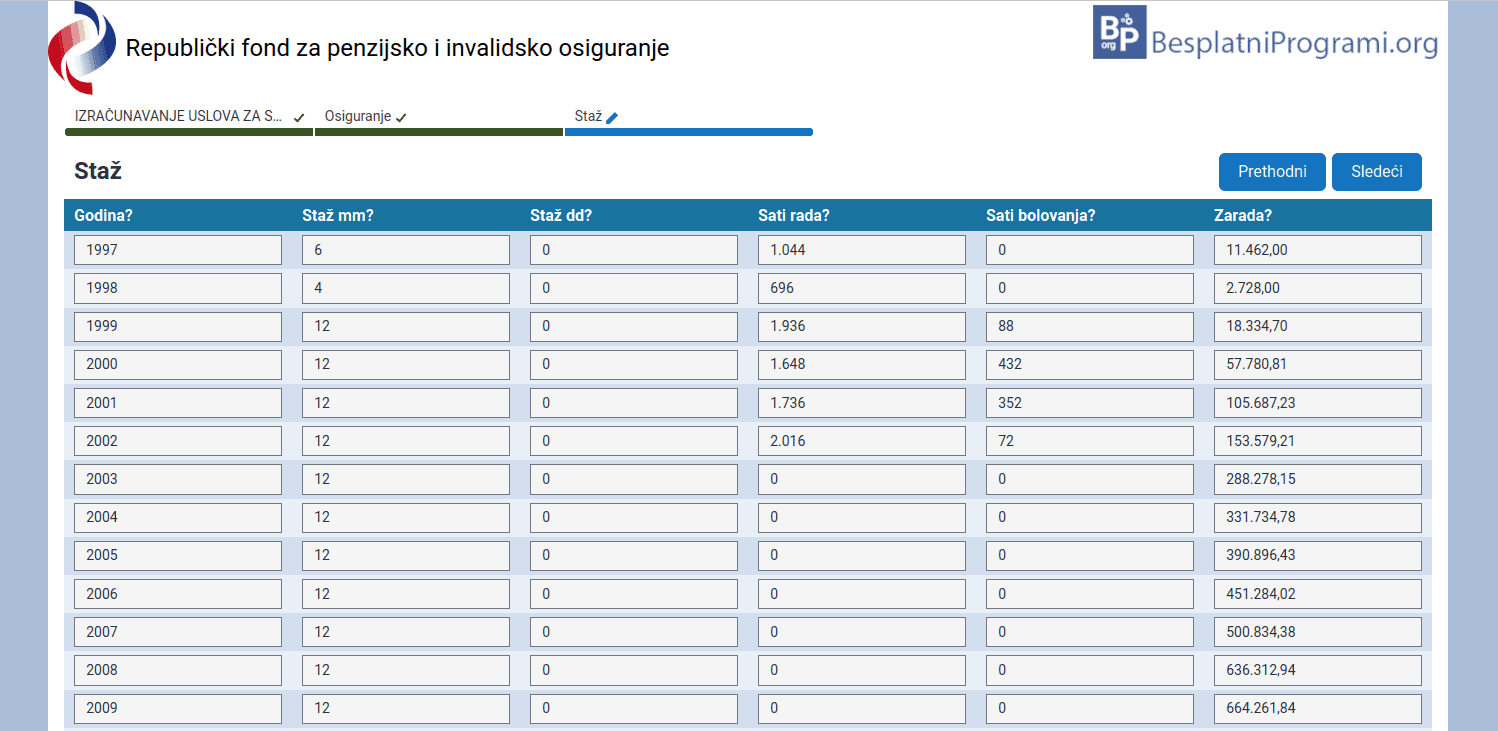Edit Sati bolovanja field showing 72
The height and width of the screenshot is (731, 1498).
point(1090,441)
